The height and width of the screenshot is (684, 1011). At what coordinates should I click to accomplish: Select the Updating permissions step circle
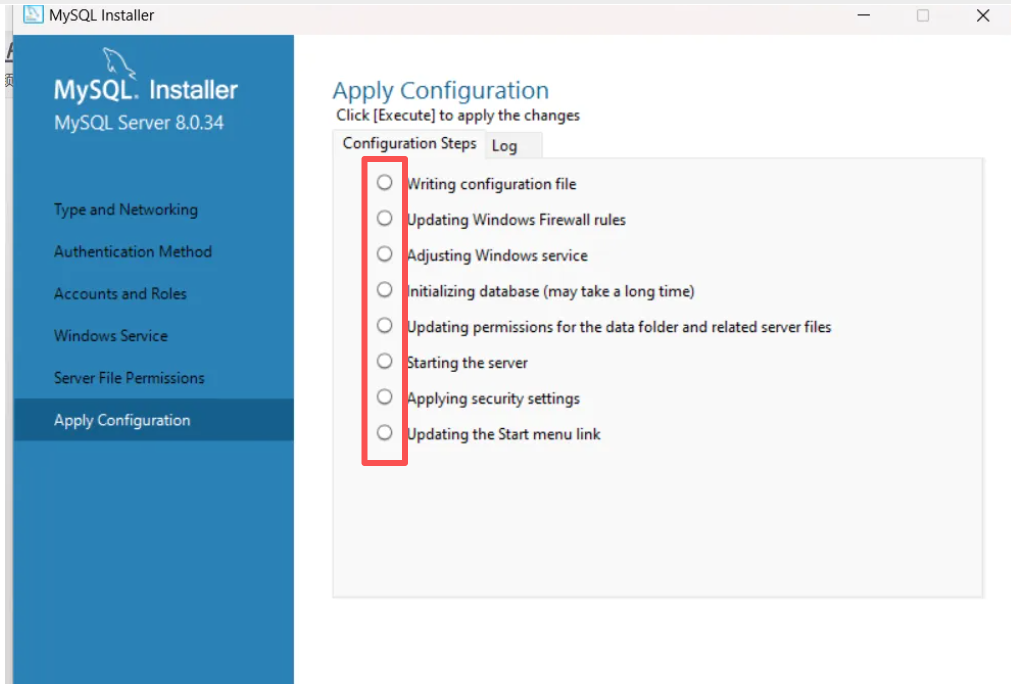pyautogui.click(x=384, y=326)
